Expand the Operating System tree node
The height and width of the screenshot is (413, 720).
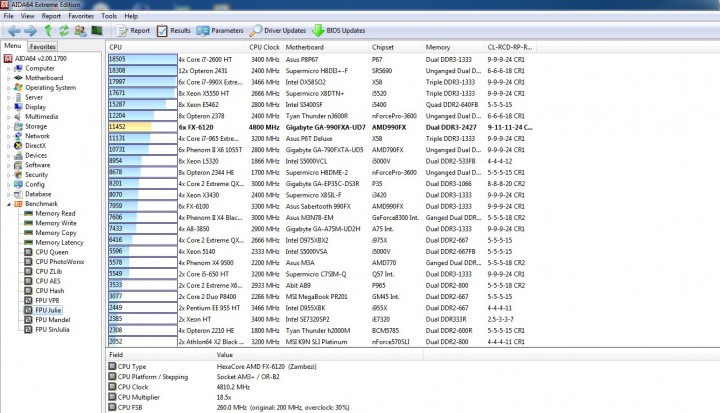click(8, 88)
